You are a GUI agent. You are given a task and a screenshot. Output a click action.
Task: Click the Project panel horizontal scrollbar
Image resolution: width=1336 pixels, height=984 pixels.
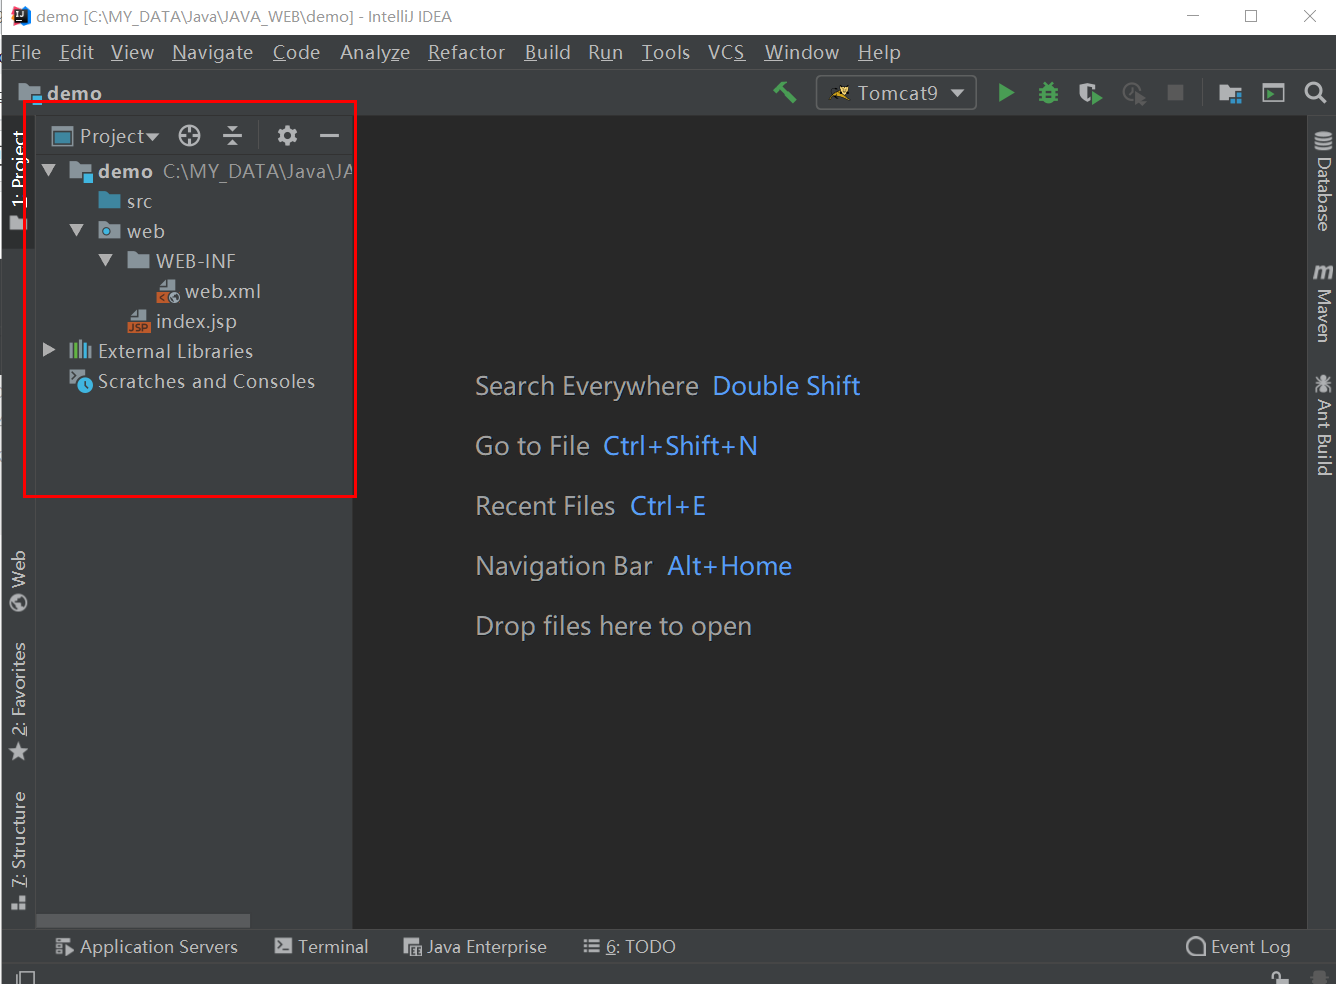pyautogui.click(x=143, y=921)
